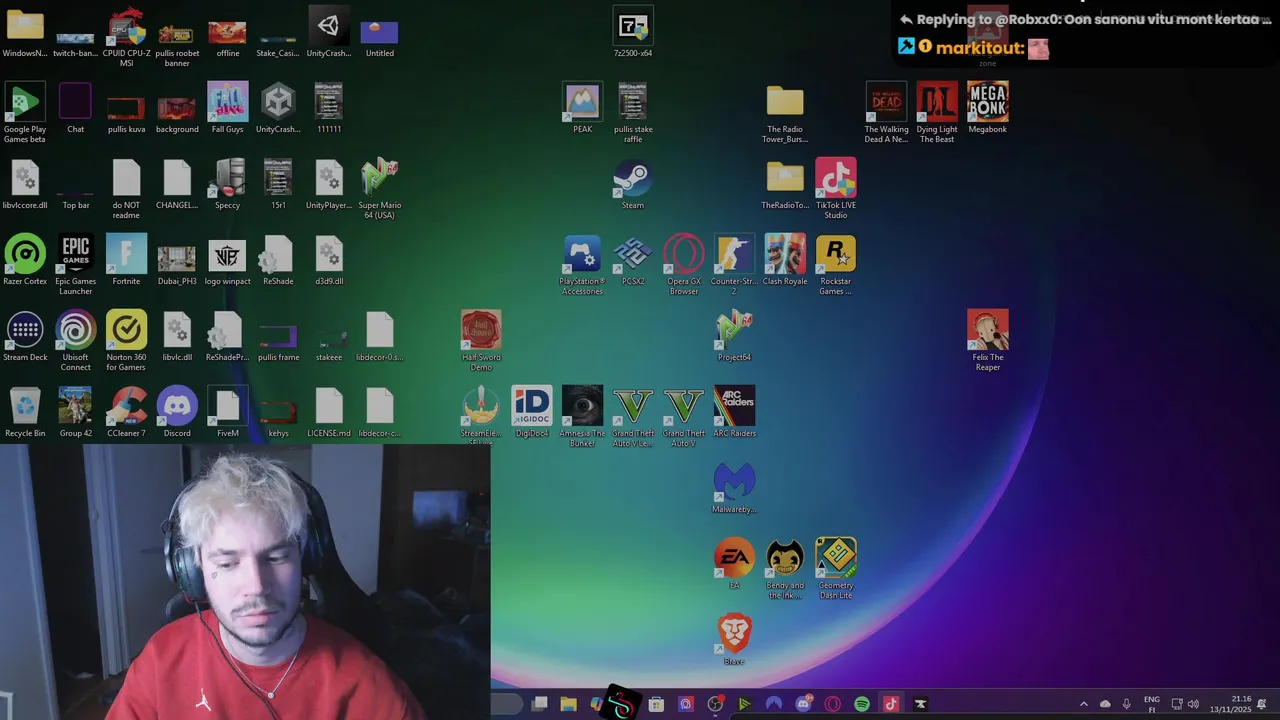Screen dimensions: 1280x720
Task: Open Speccy desktop shortcut
Action: pyautogui.click(x=227, y=186)
